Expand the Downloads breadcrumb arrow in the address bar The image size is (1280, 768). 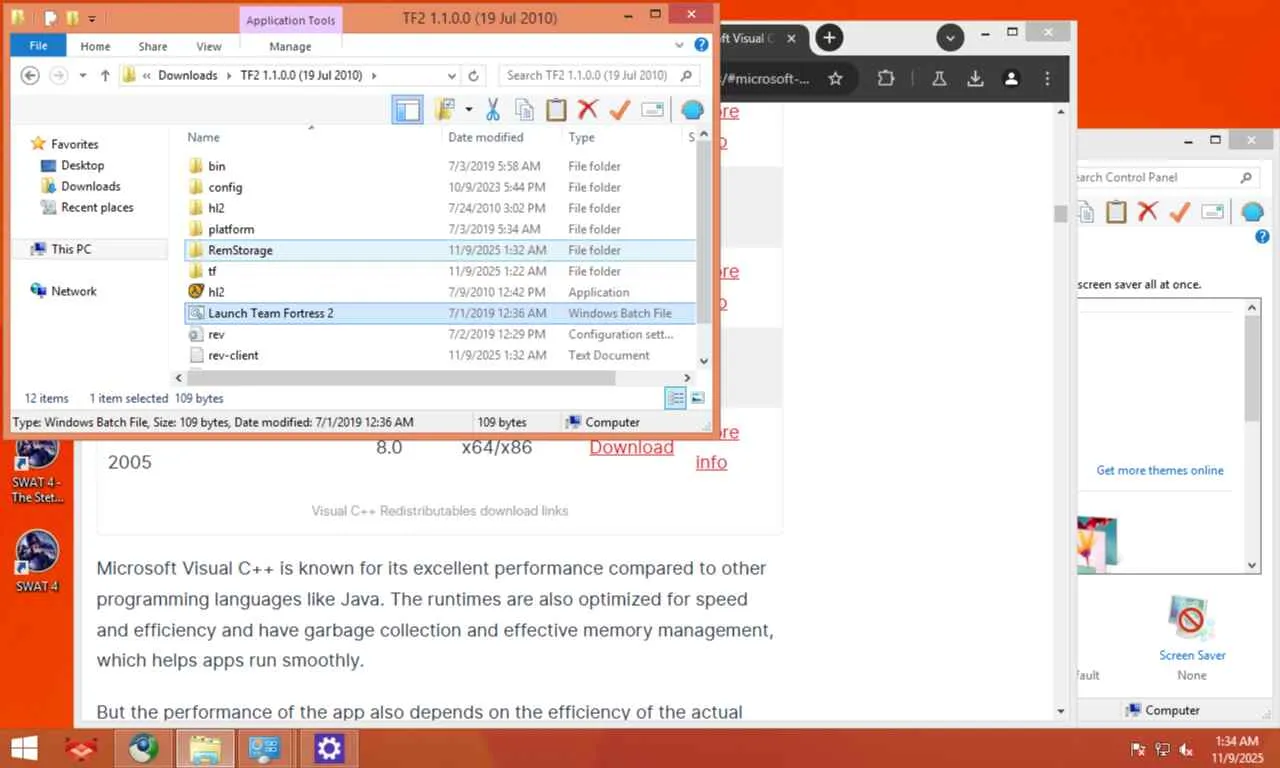228,75
